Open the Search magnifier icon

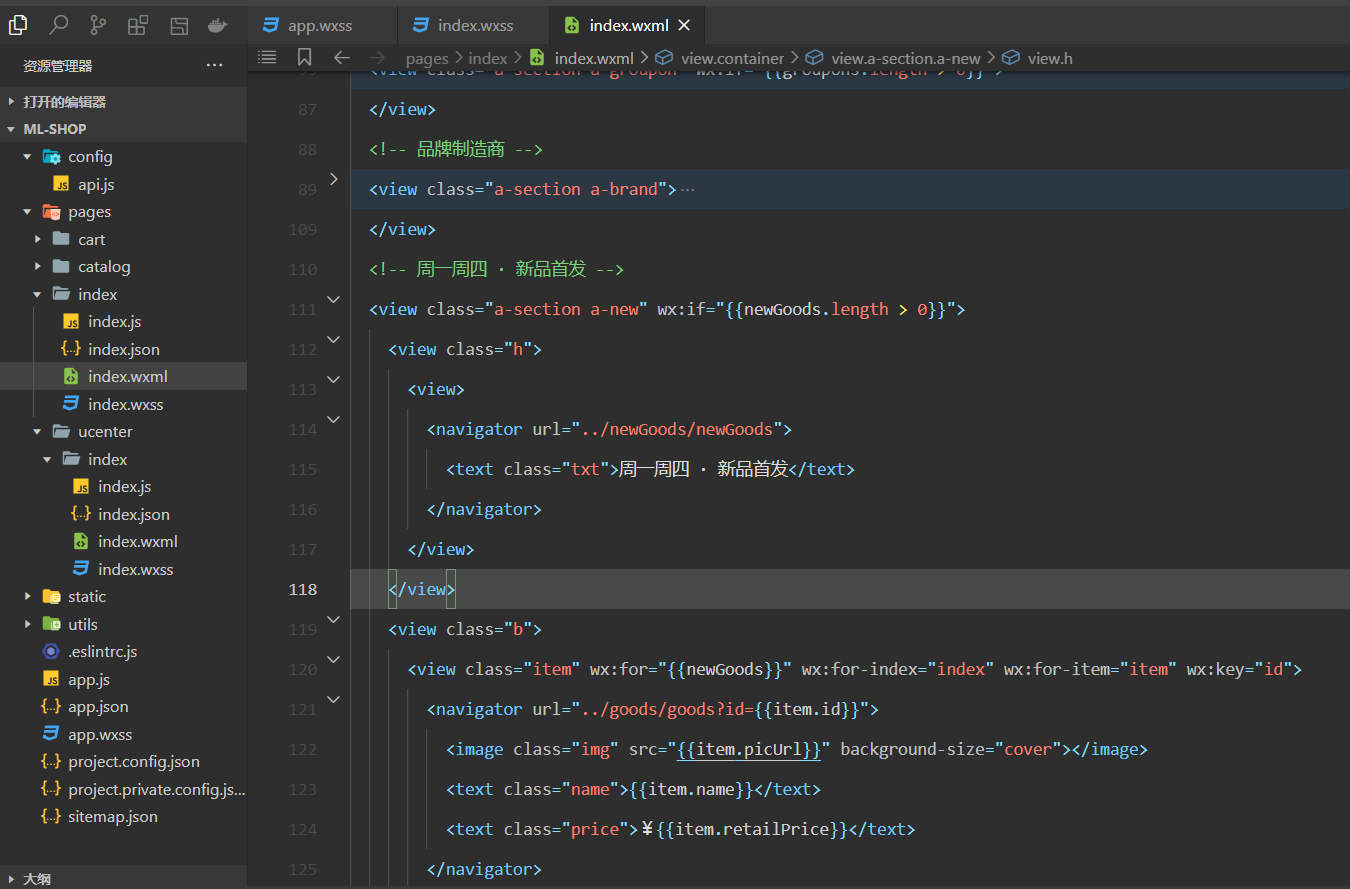pyautogui.click(x=59, y=25)
